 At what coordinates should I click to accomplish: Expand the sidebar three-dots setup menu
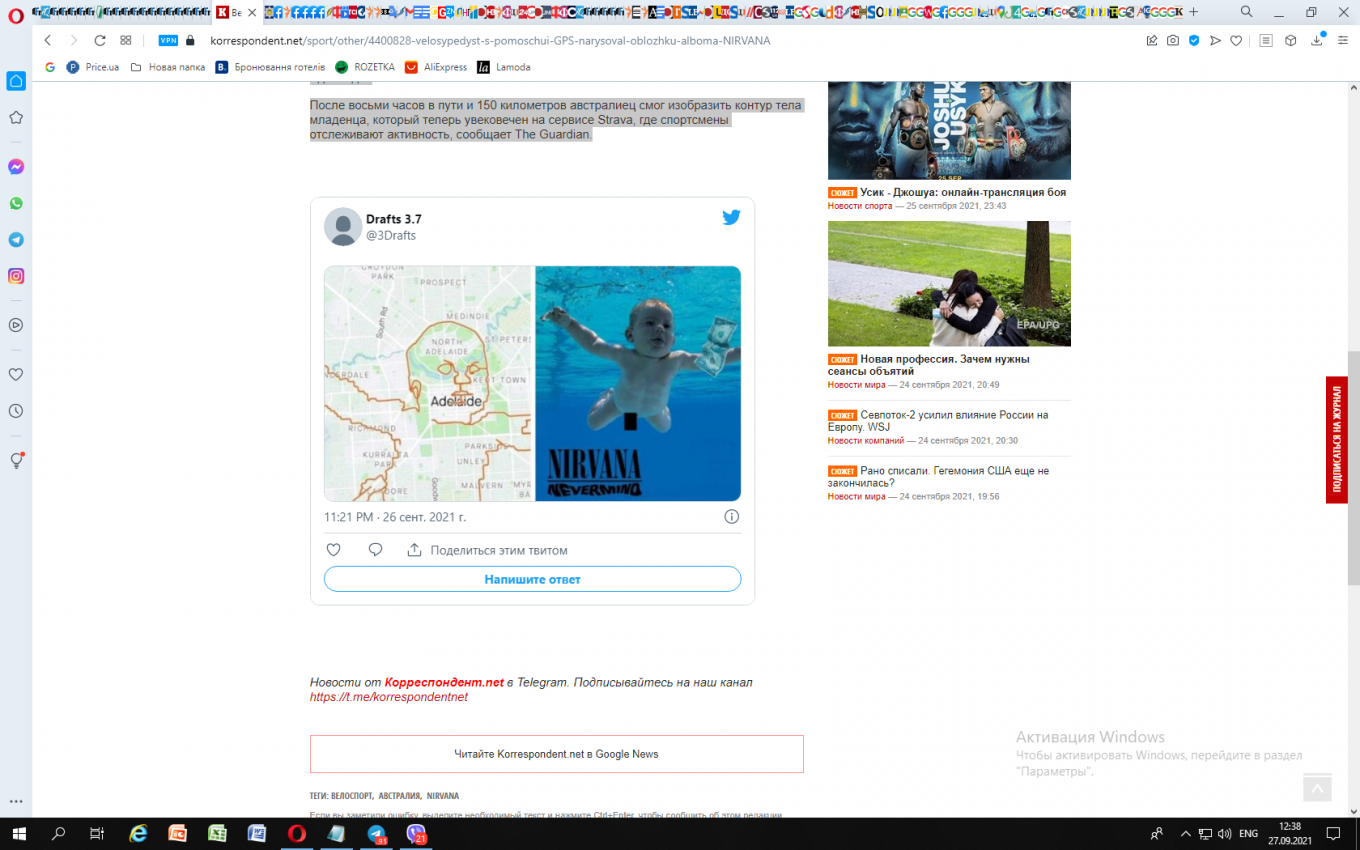pos(16,801)
